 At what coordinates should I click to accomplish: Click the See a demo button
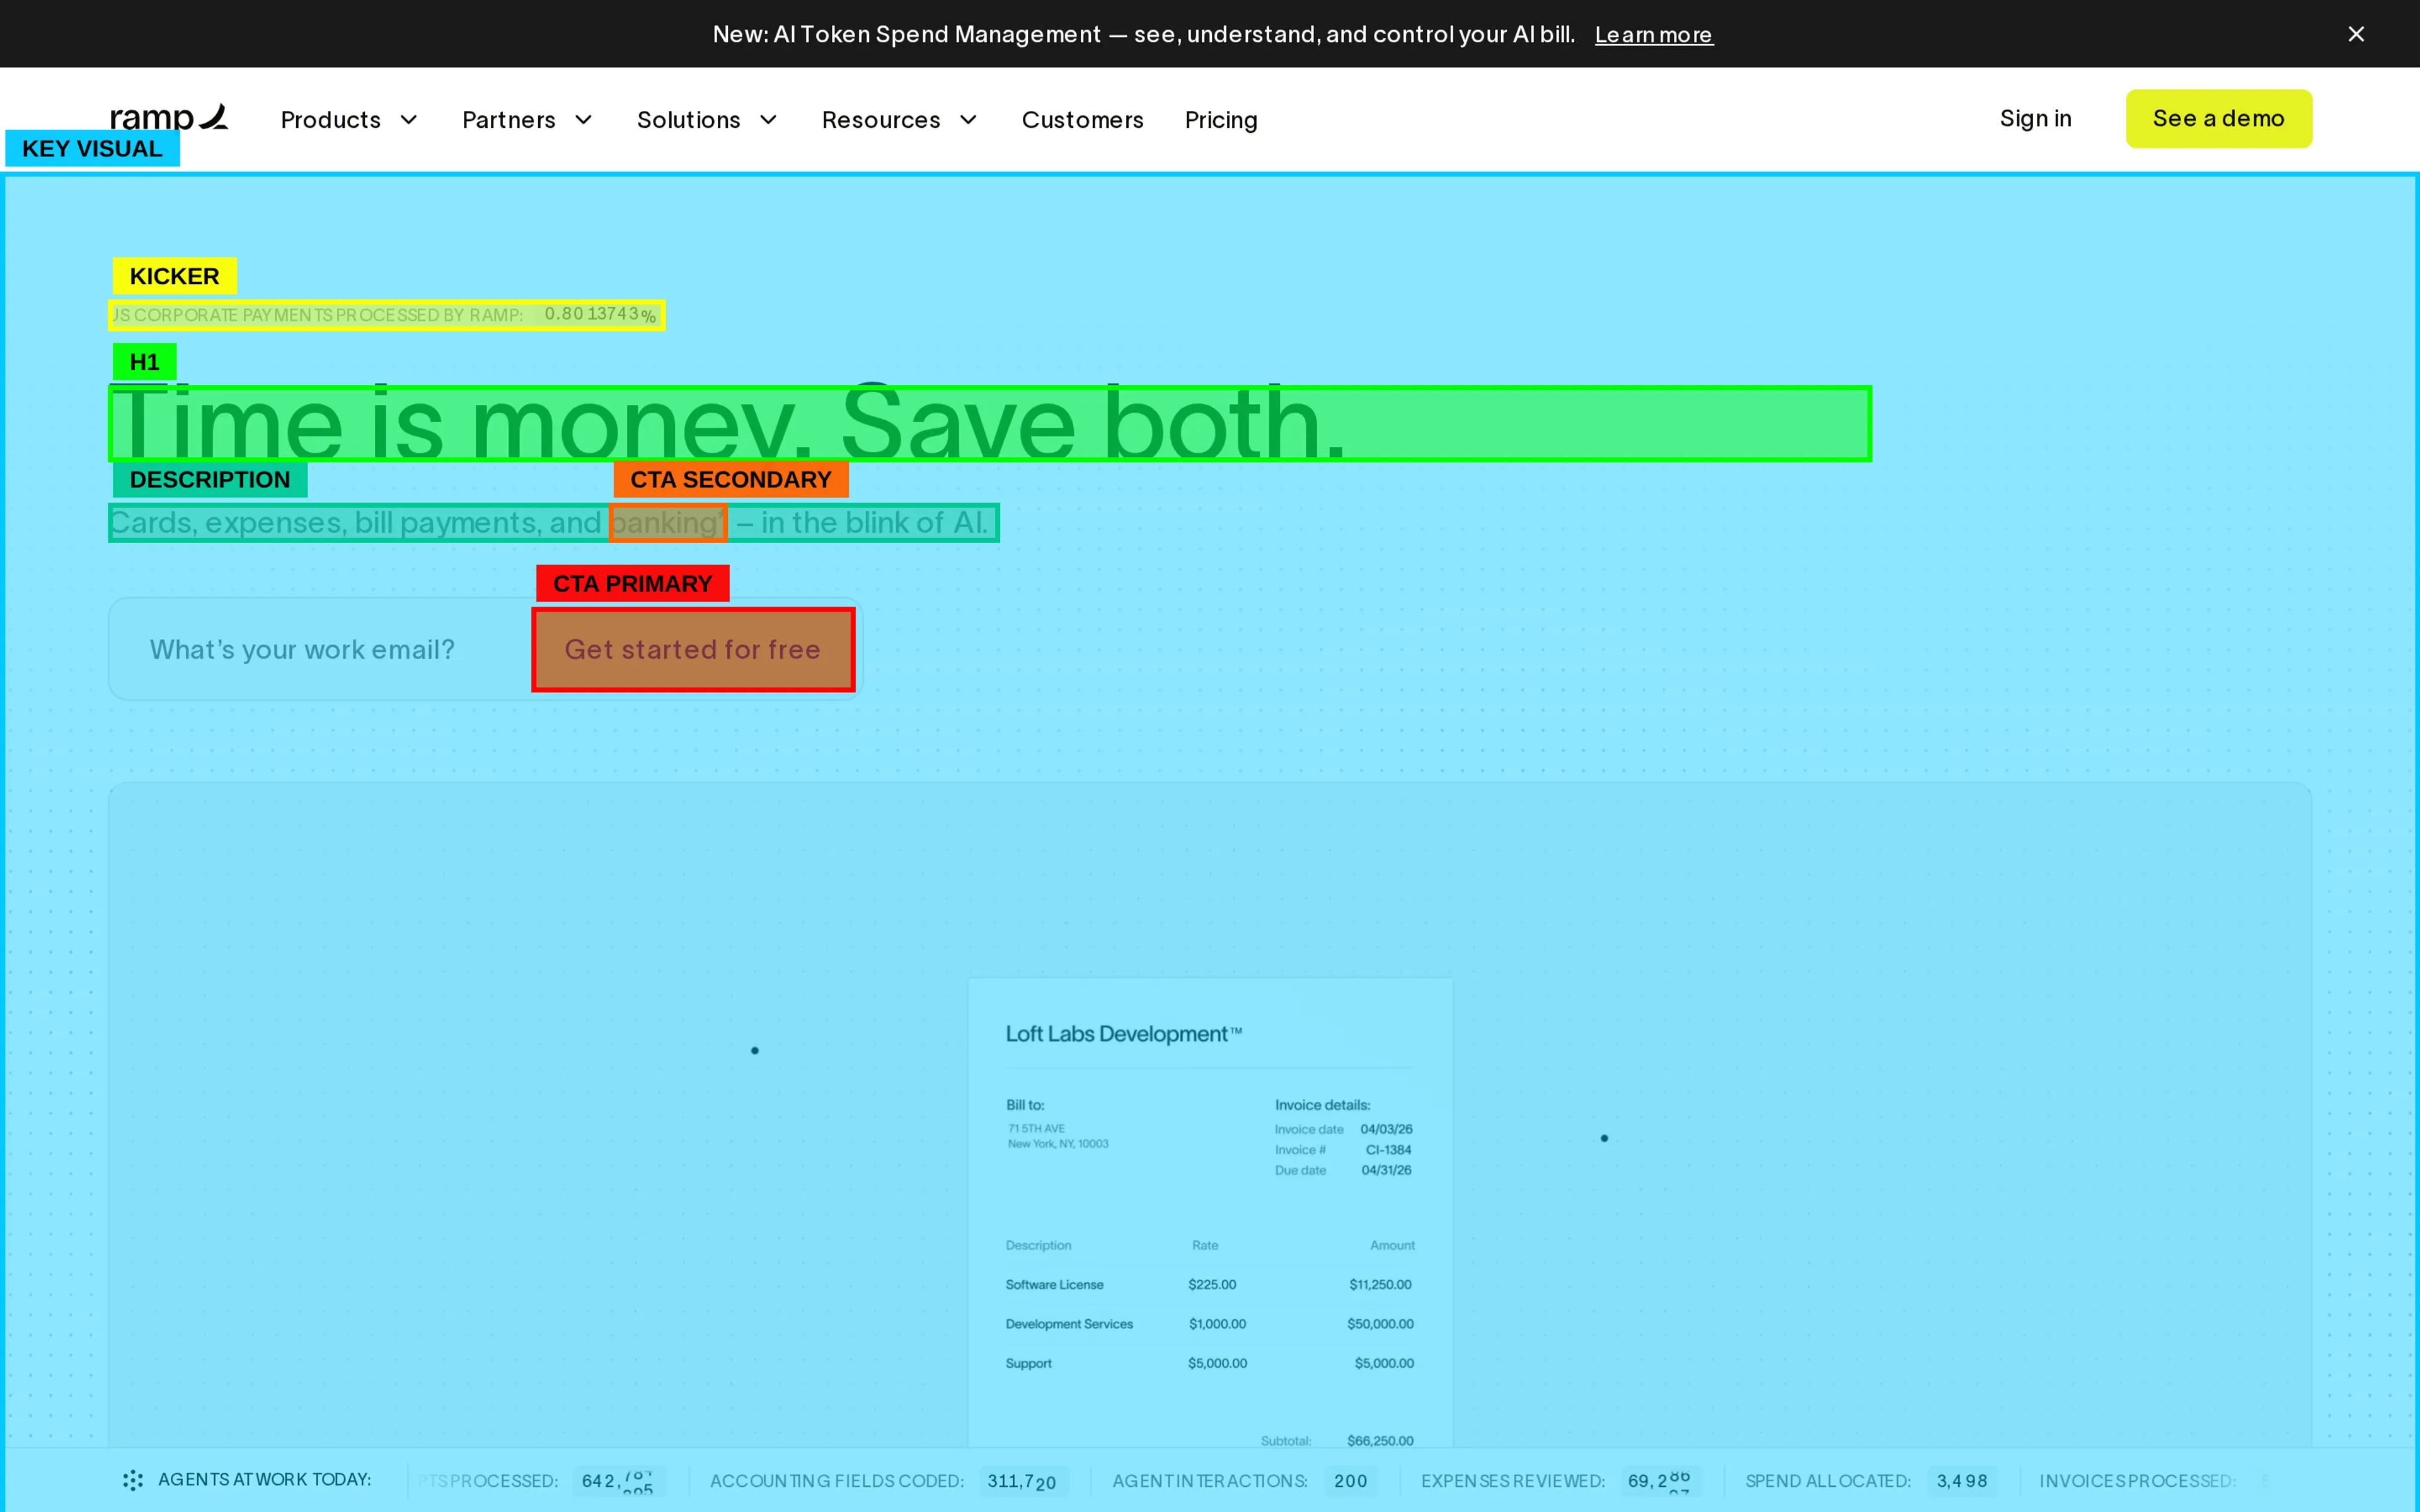pyautogui.click(x=2218, y=119)
